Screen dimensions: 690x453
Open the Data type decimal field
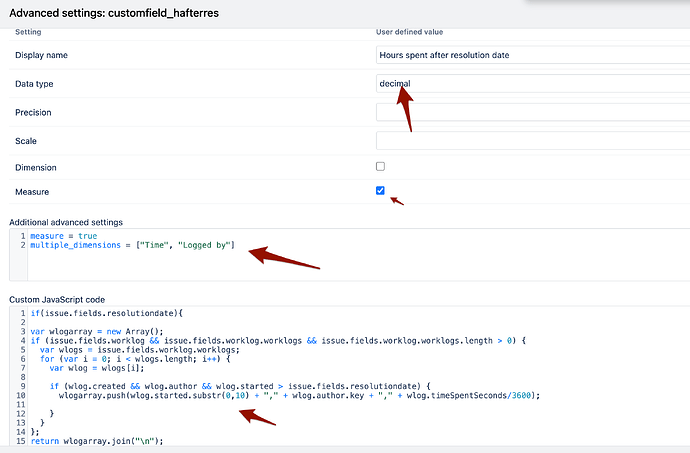click(533, 84)
